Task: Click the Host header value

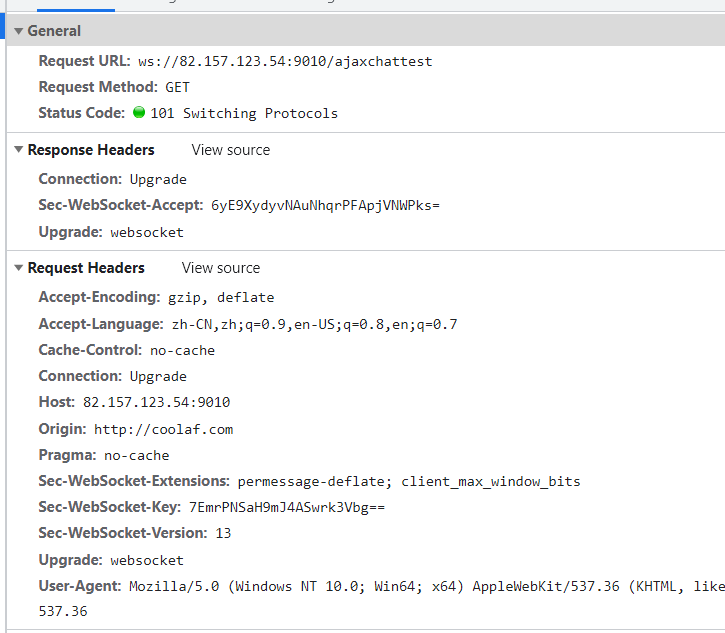Action: 156,402
